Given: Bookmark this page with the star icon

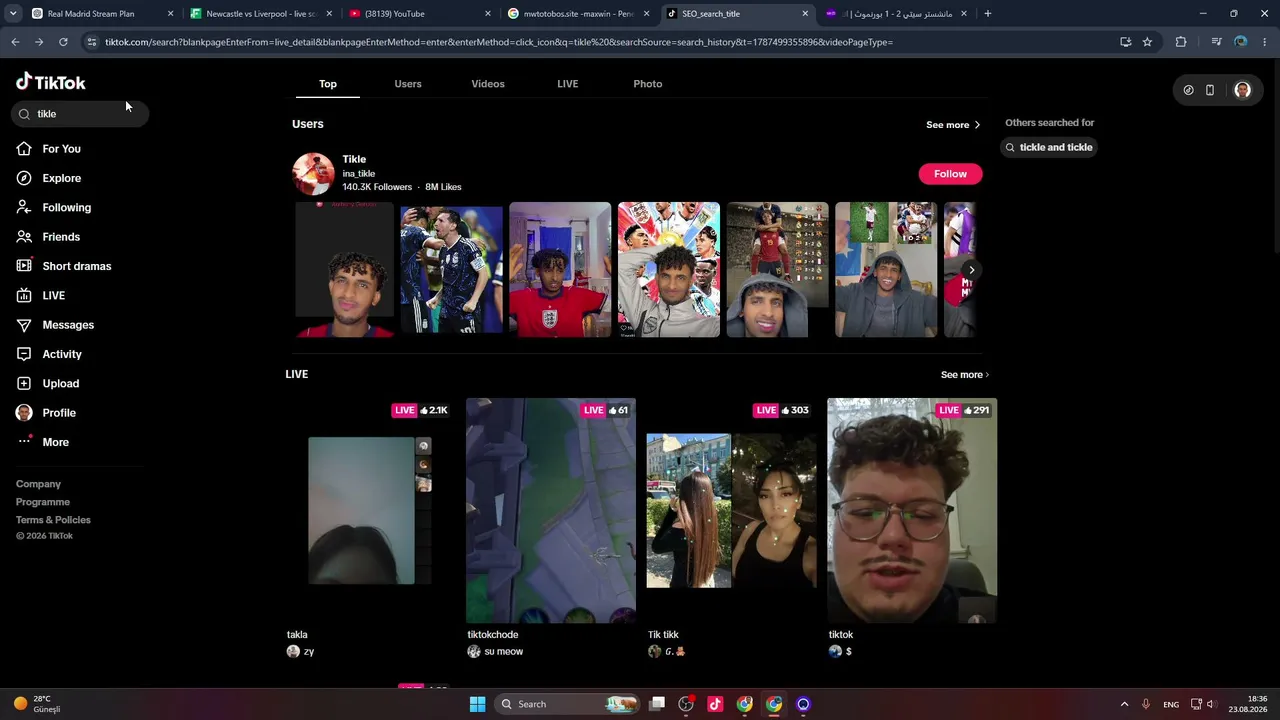Looking at the screenshot, I should click(1147, 42).
